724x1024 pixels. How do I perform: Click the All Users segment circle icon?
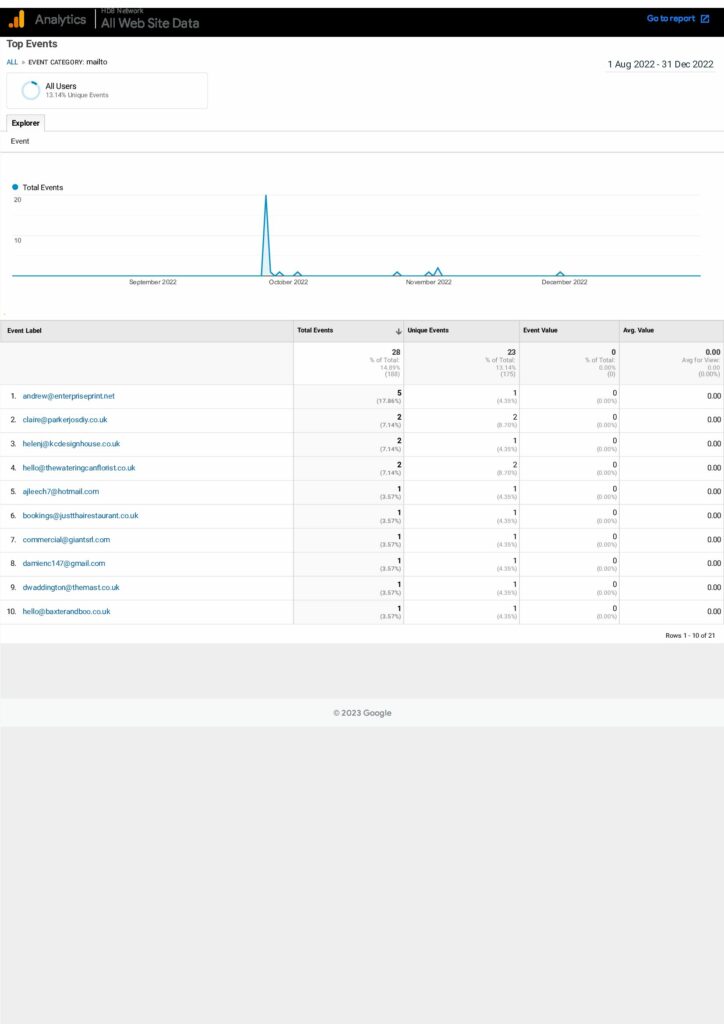(x=31, y=90)
